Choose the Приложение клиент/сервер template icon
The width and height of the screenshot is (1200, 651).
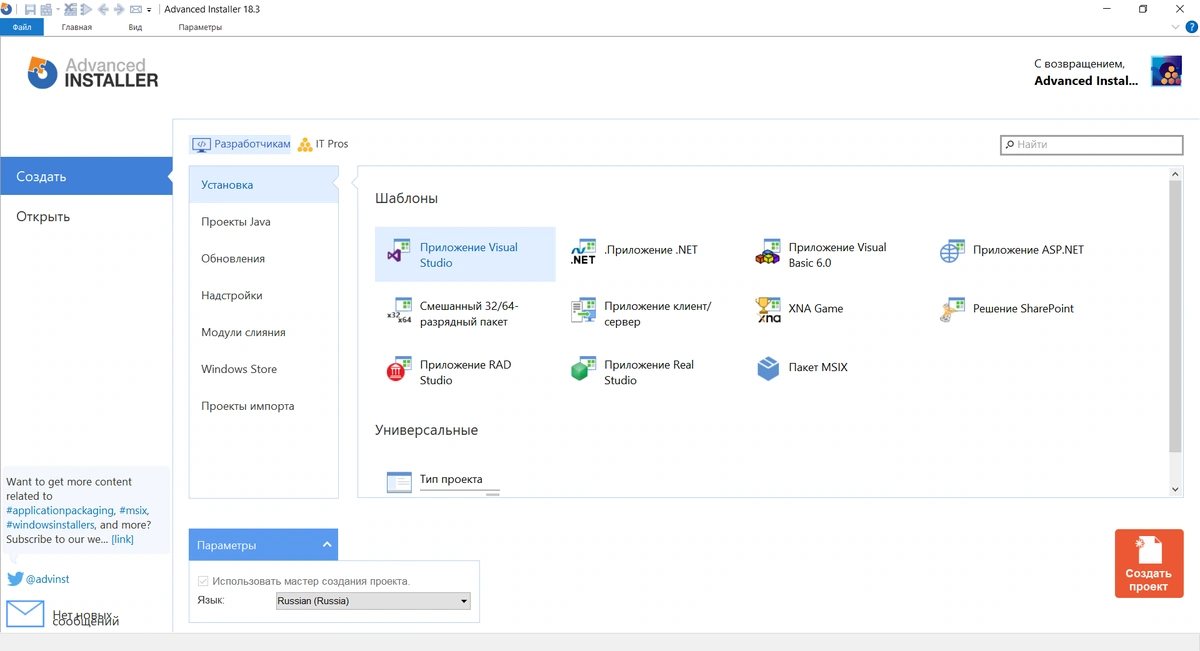click(x=583, y=311)
